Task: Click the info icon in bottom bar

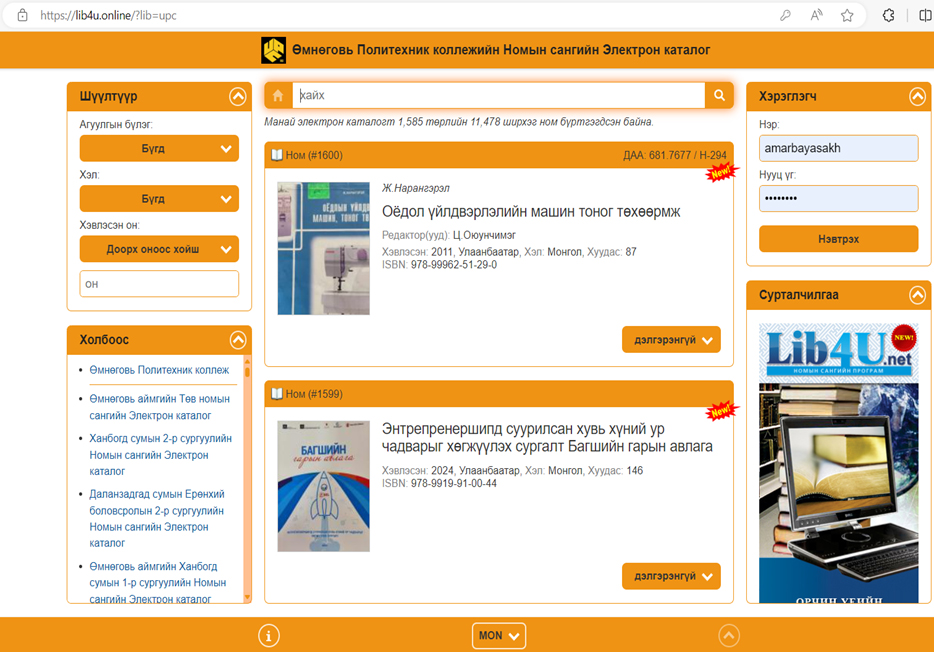Action: [268, 635]
